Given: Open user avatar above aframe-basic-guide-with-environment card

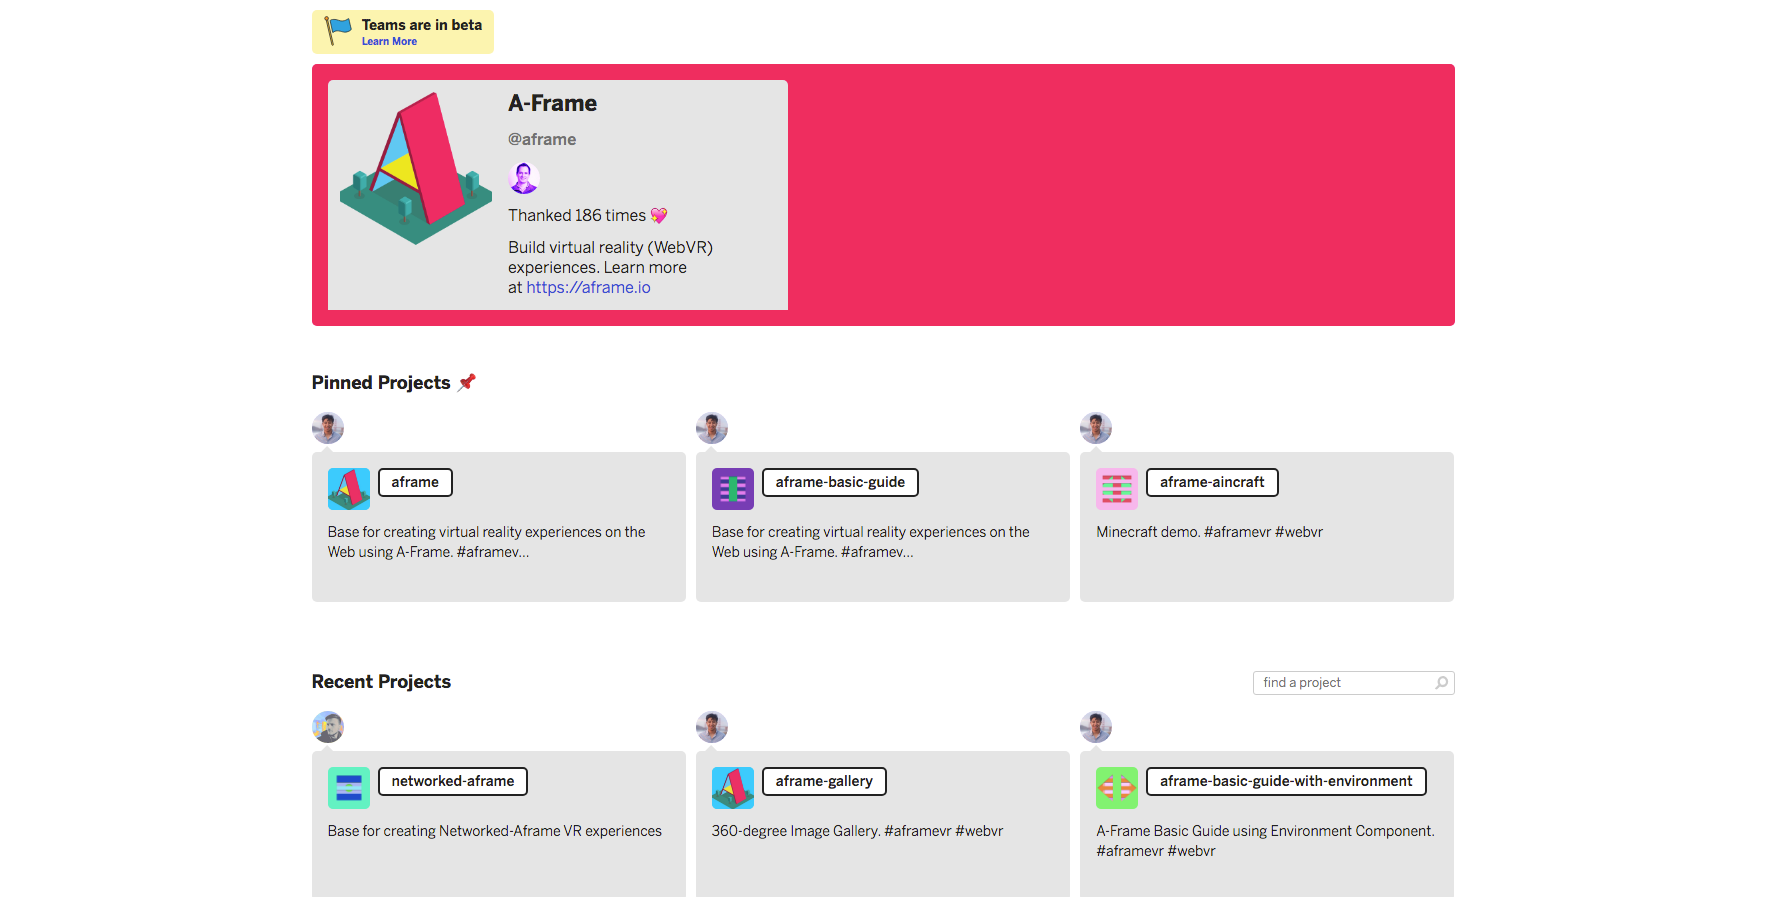Looking at the screenshot, I should (x=1096, y=727).
